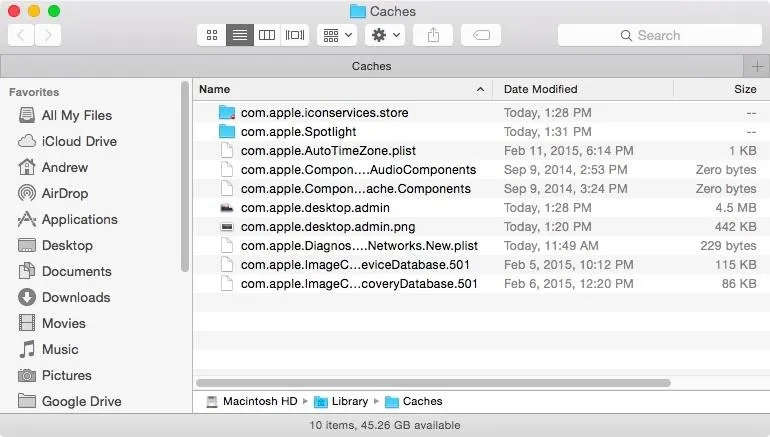Open the item arrangement dropdown
This screenshot has height=437, width=770.
click(337, 35)
